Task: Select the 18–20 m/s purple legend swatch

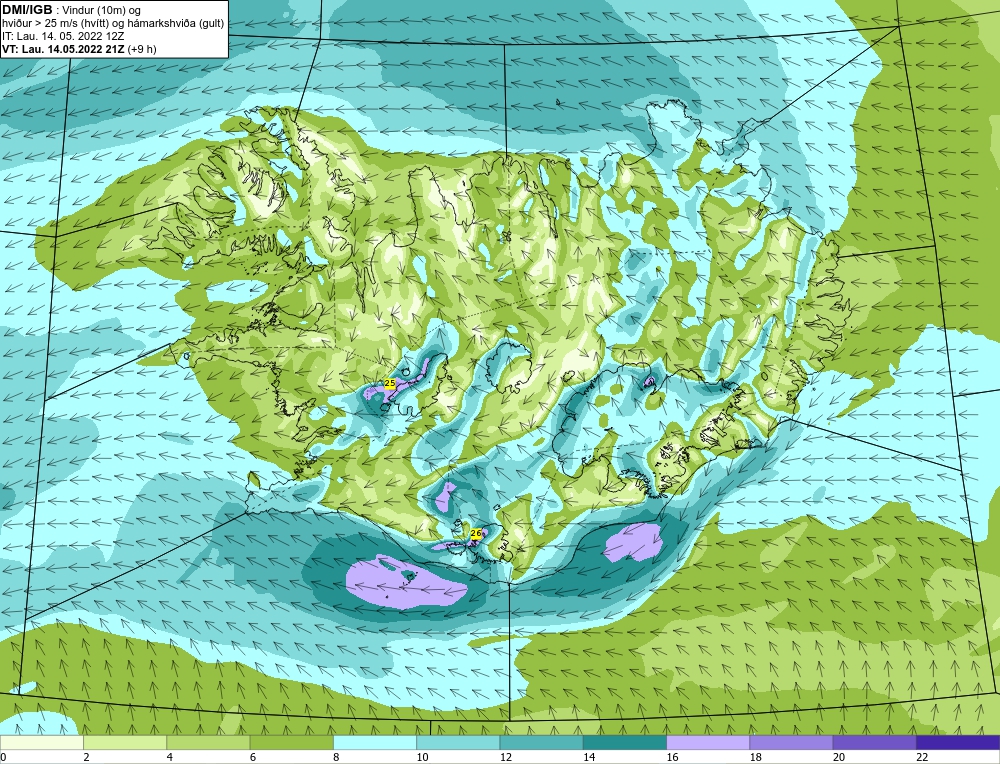Action: click(x=791, y=742)
